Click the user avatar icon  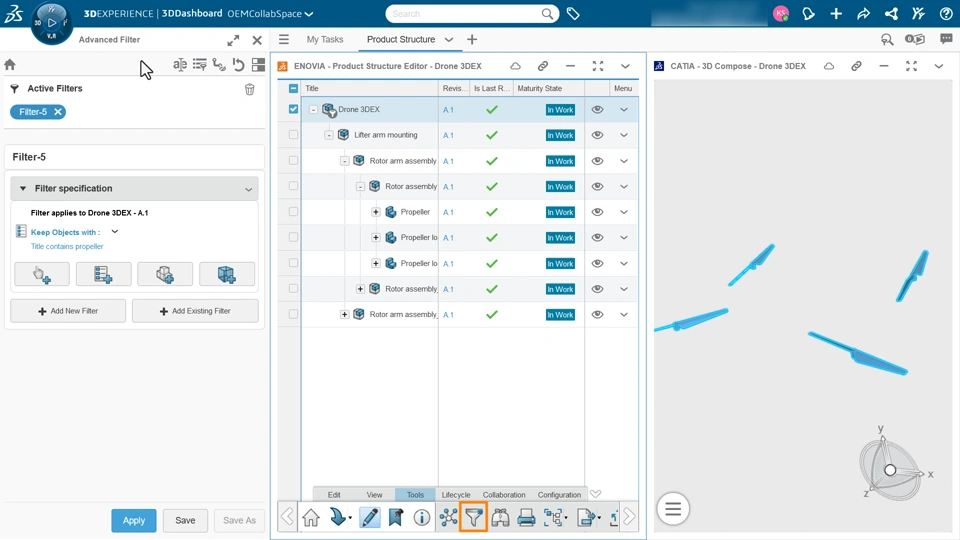point(781,13)
